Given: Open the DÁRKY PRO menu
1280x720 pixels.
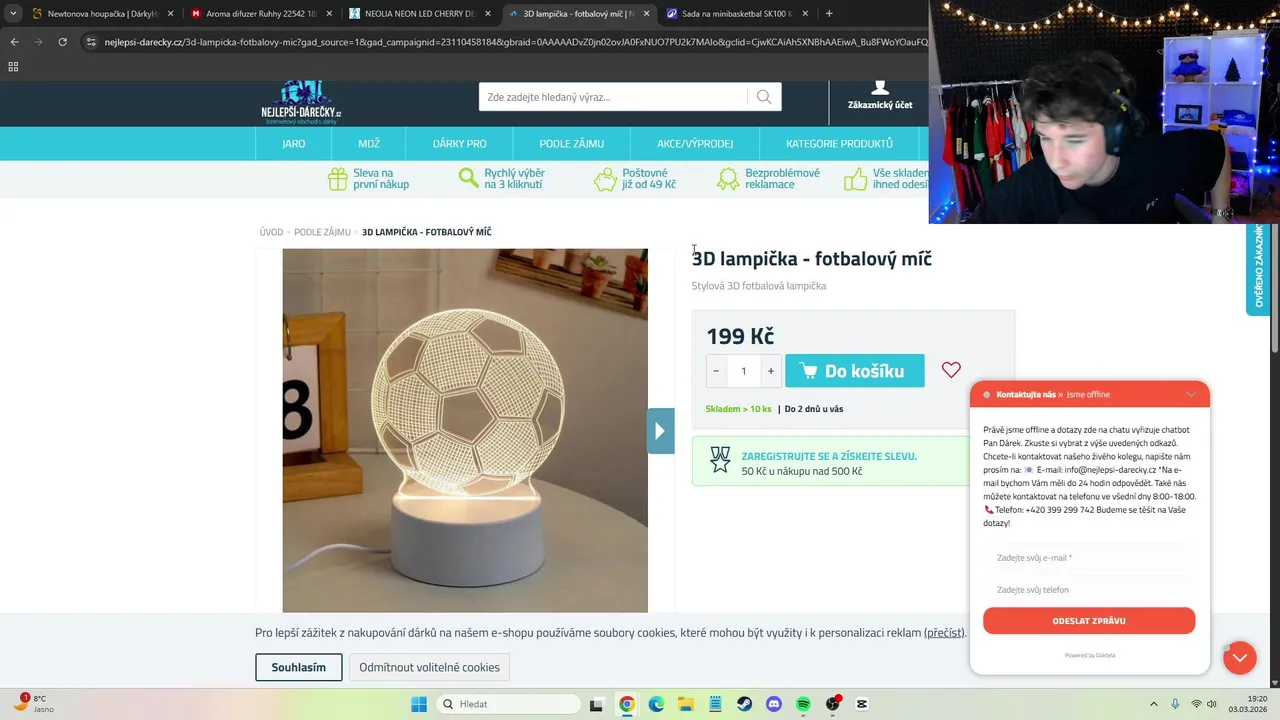Looking at the screenshot, I should [460, 144].
